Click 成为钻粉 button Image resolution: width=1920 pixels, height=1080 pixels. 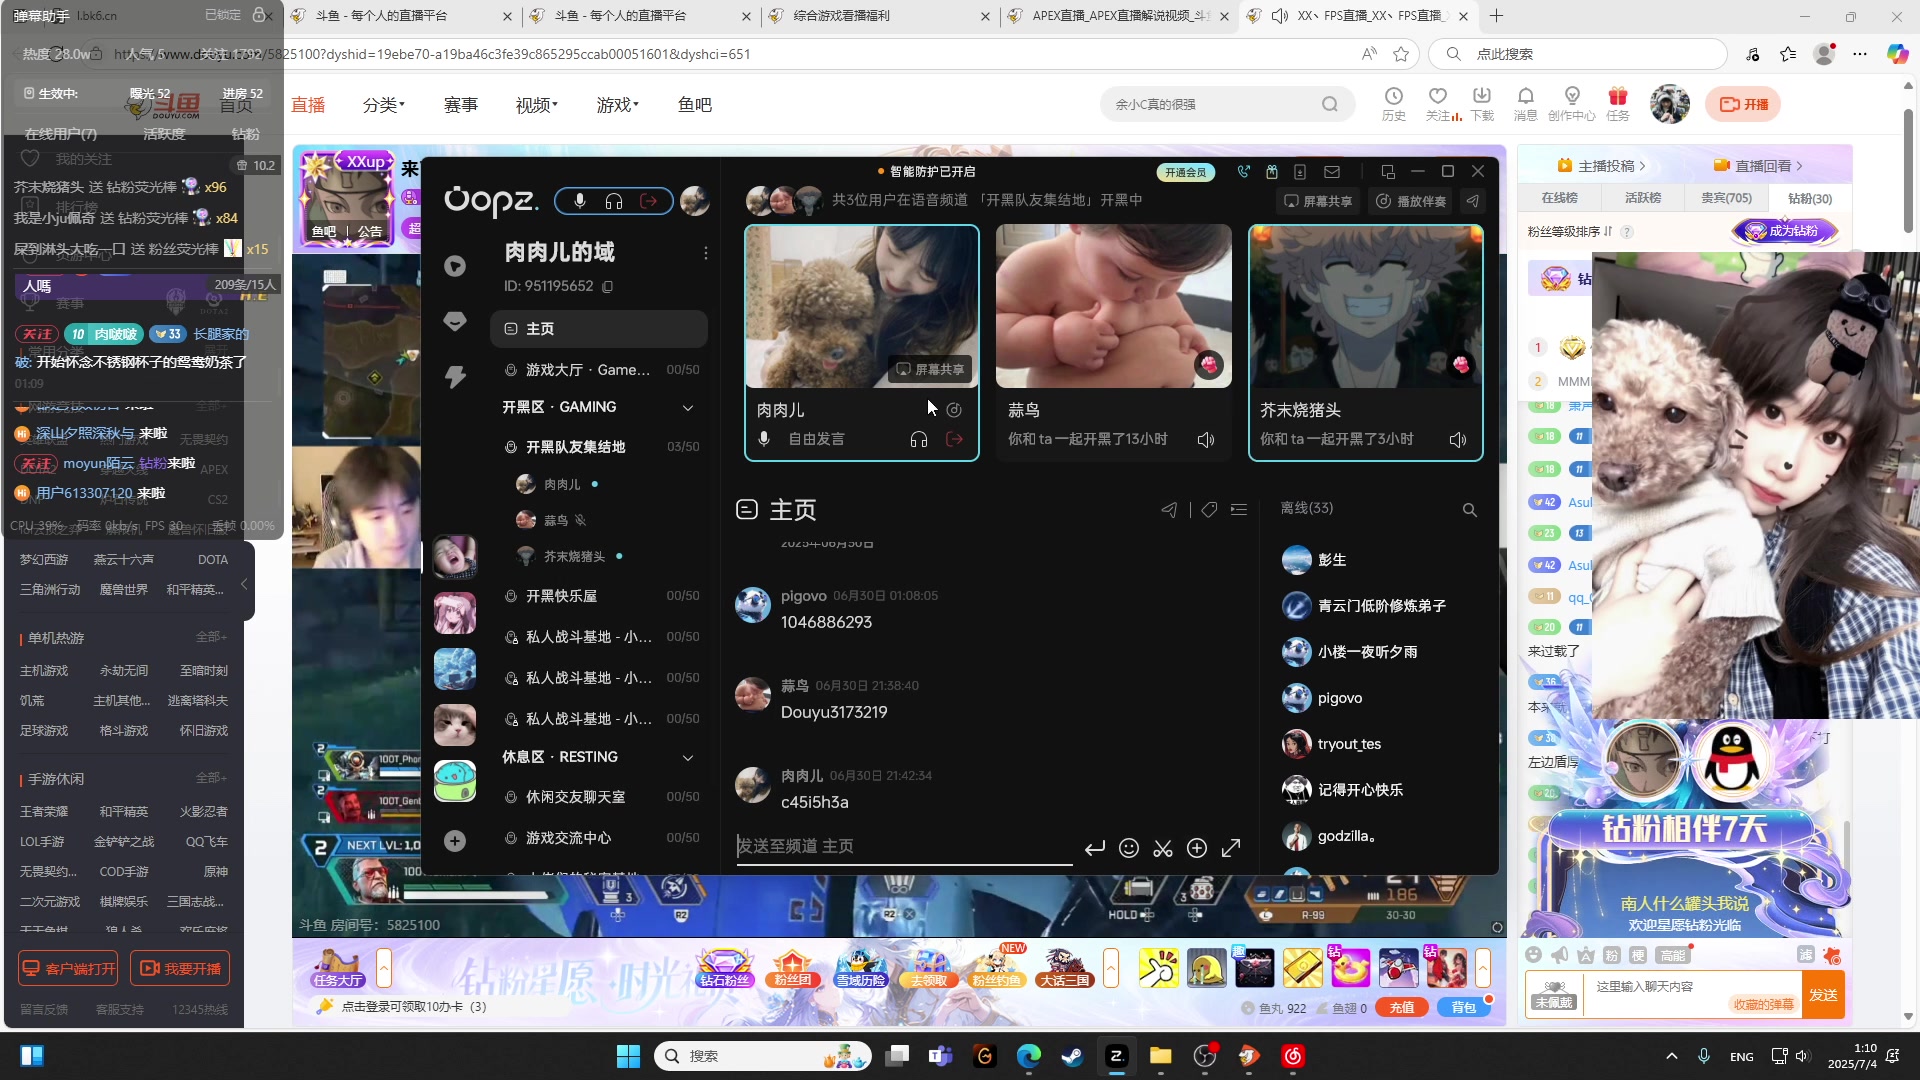tap(1786, 231)
